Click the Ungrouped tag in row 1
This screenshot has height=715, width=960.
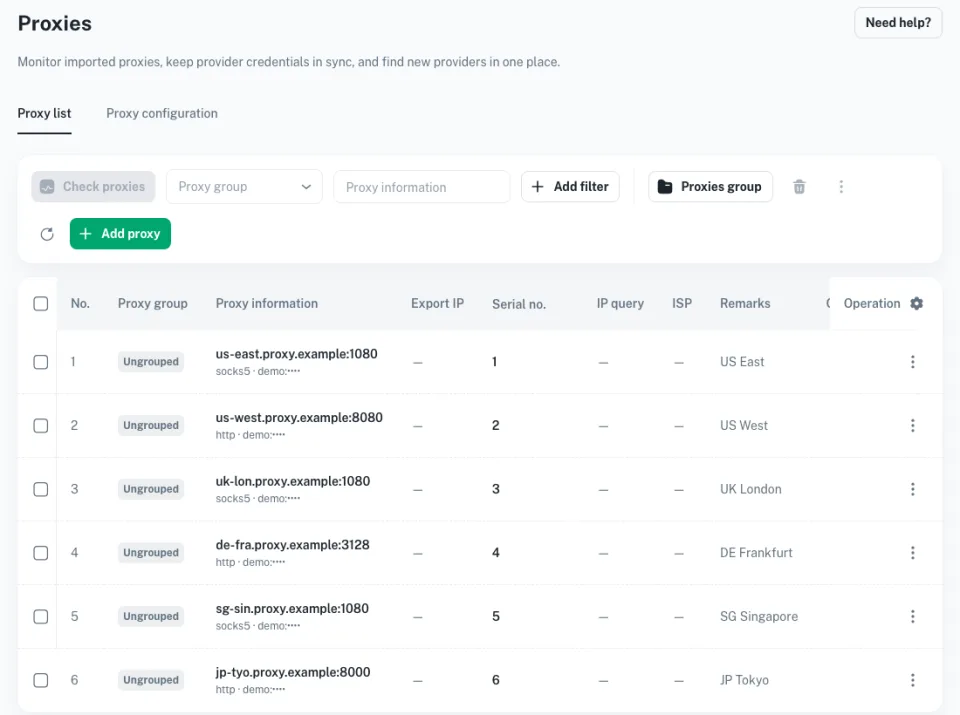pos(151,362)
